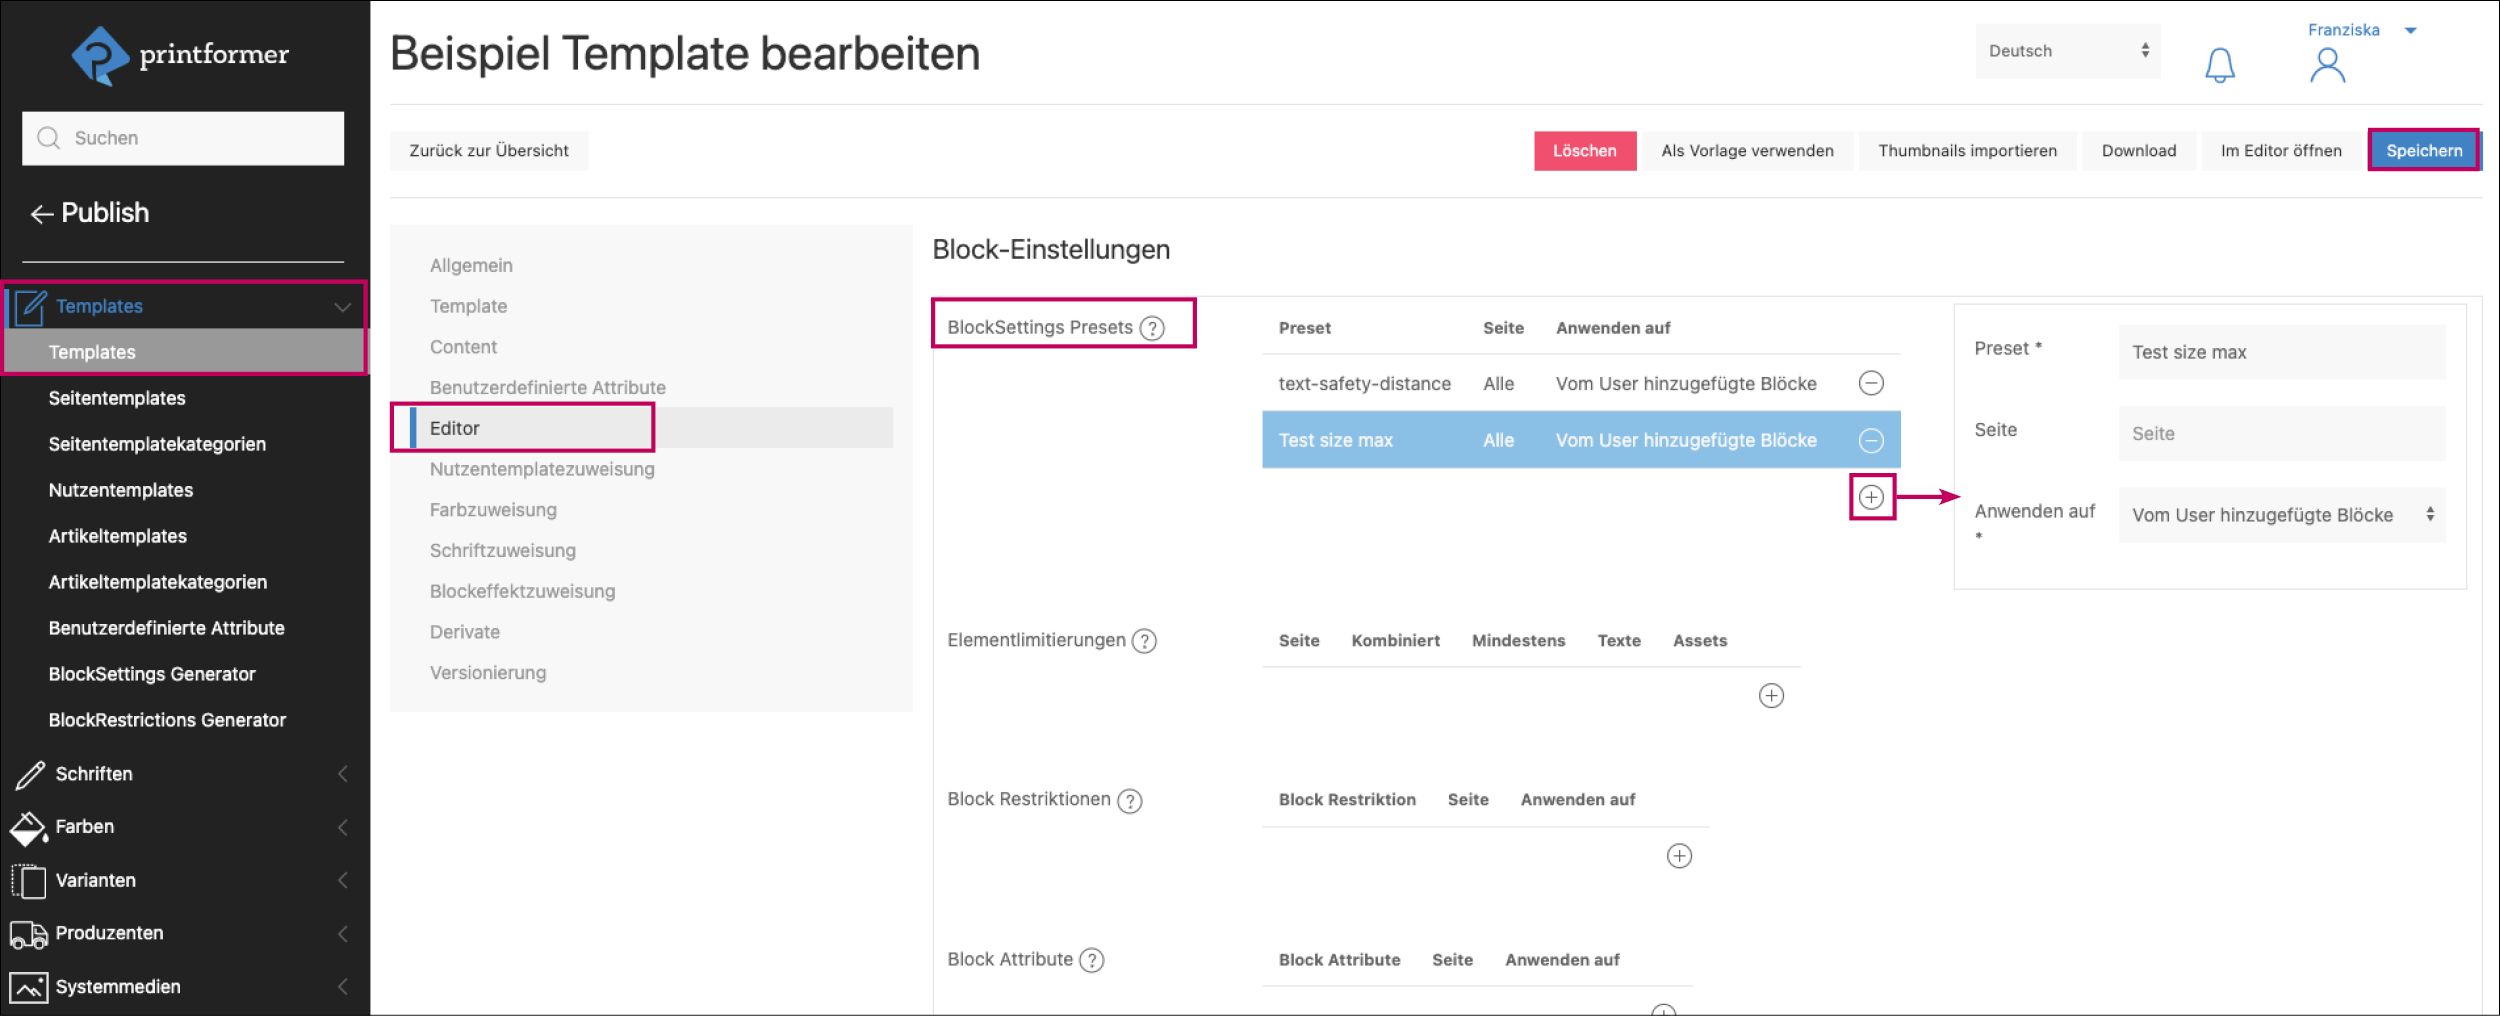Add a new Block Restriktion entry

[x=1679, y=856]
